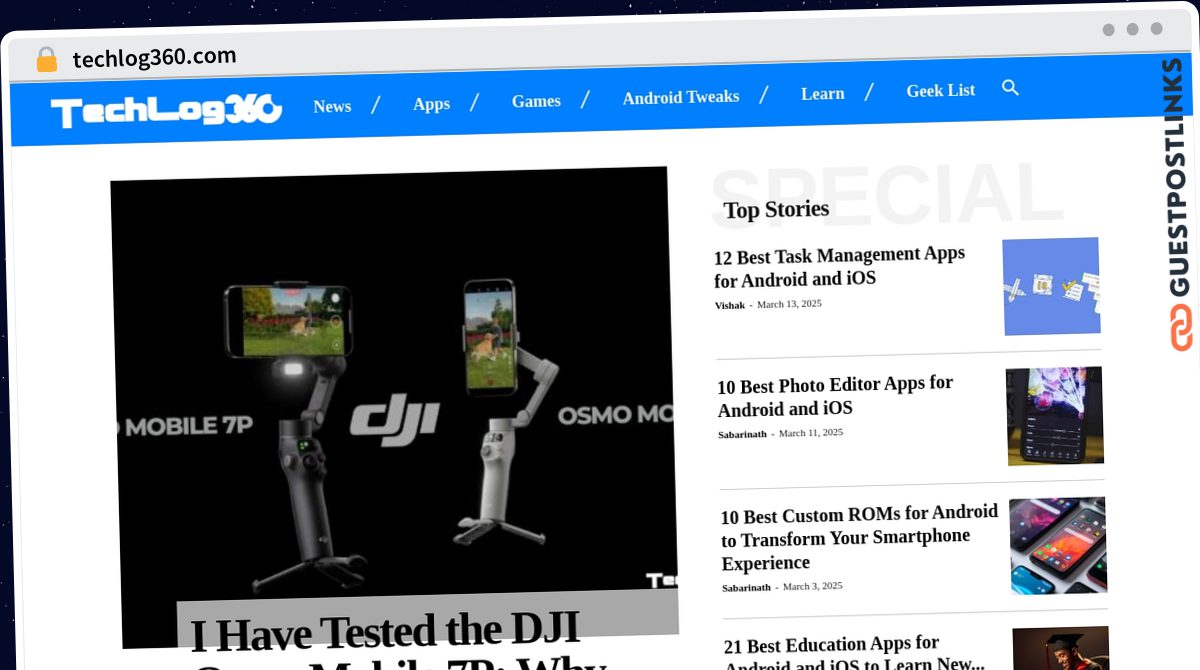Click the TechLog360 site logo
This screenshot has width=1200, height=670.
coord(166,110)
